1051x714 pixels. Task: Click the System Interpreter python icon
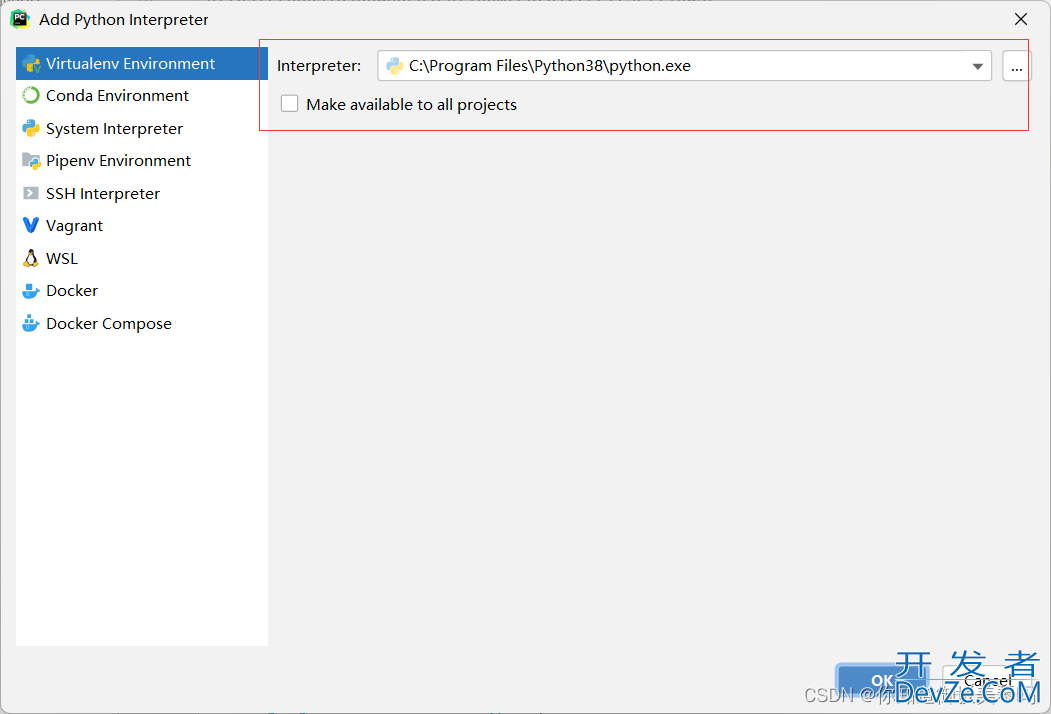pyautogui.click(x=31, y=129)
